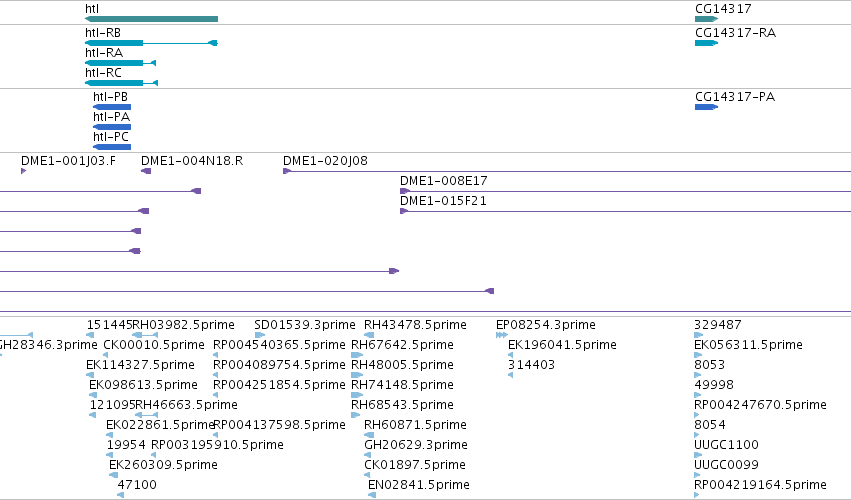Select the 8053 feature arrow

coord(698,375)
